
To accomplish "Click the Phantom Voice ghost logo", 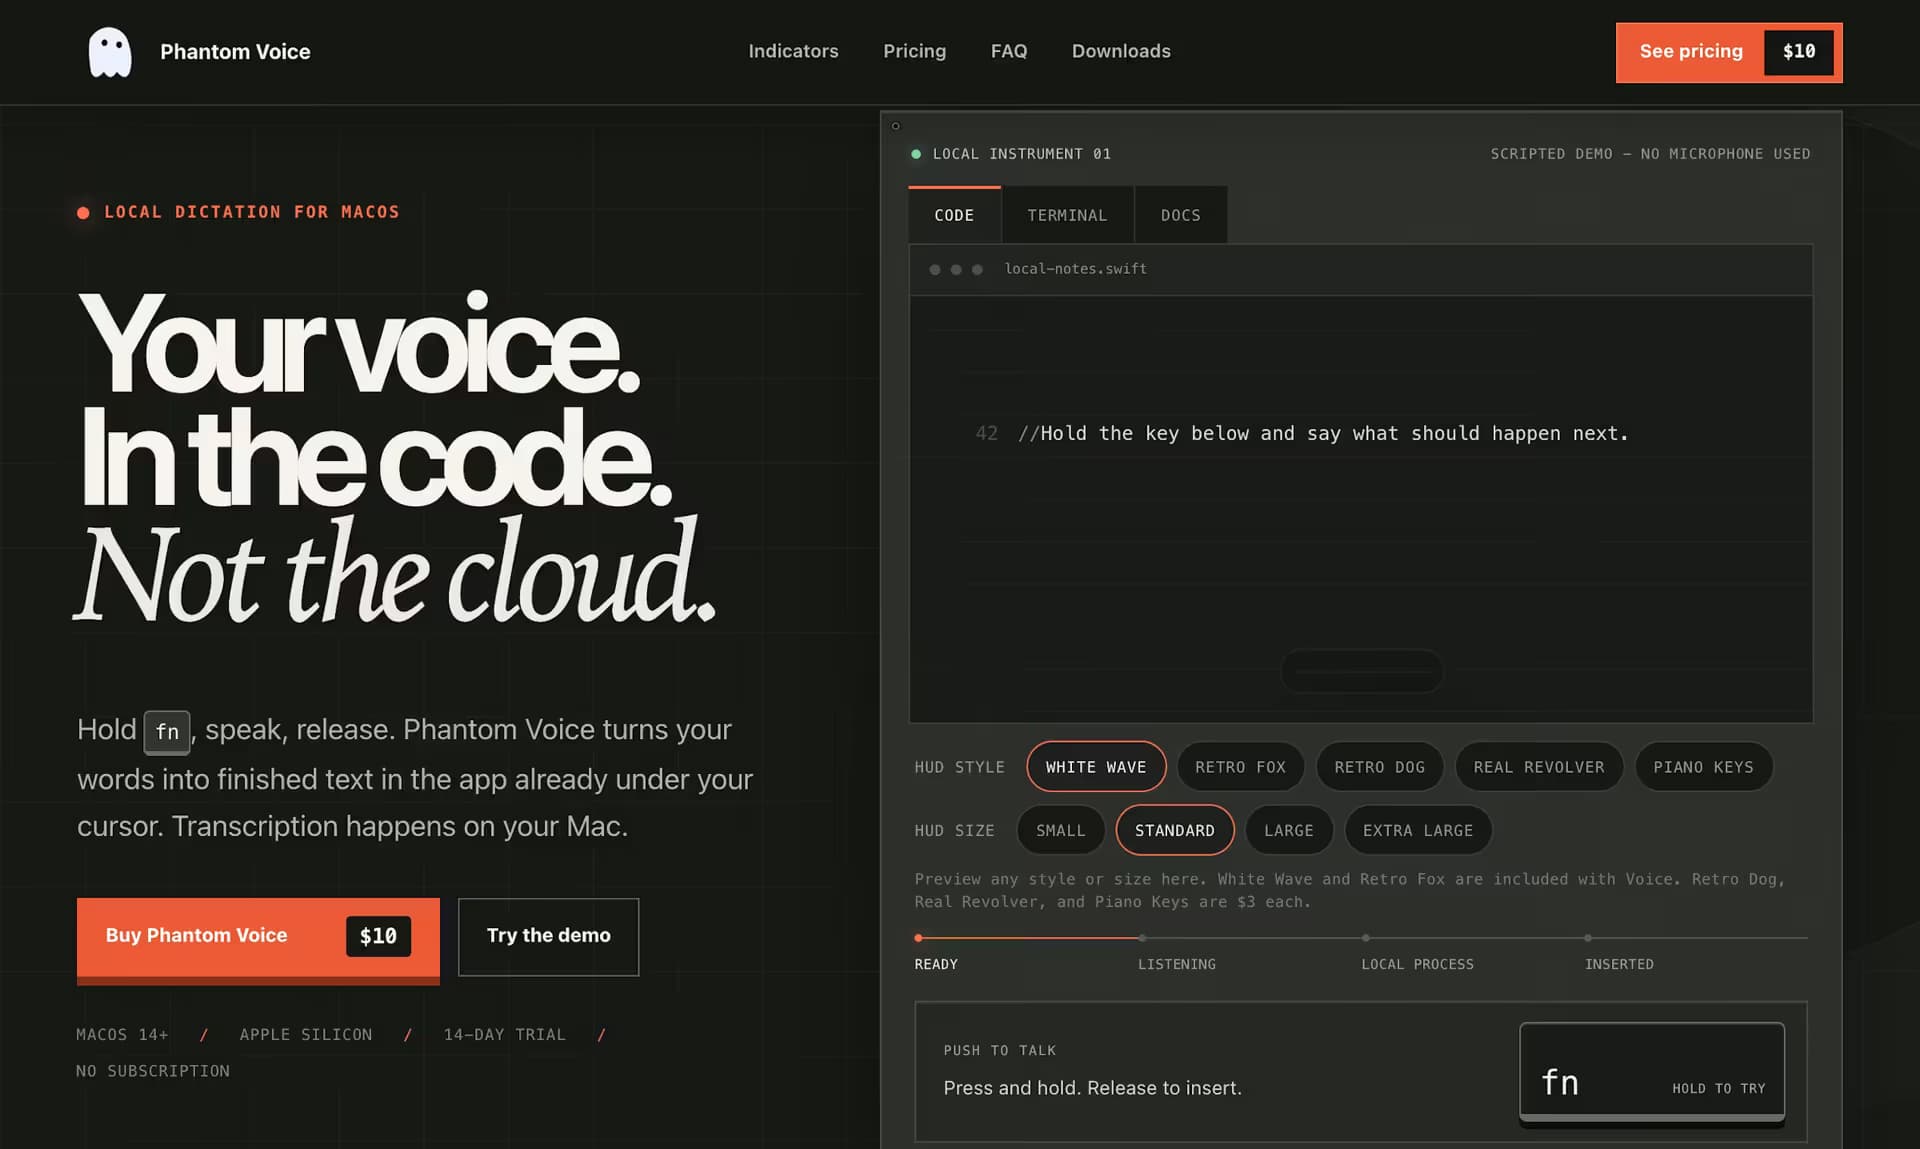I will click(x=110, y=52).
